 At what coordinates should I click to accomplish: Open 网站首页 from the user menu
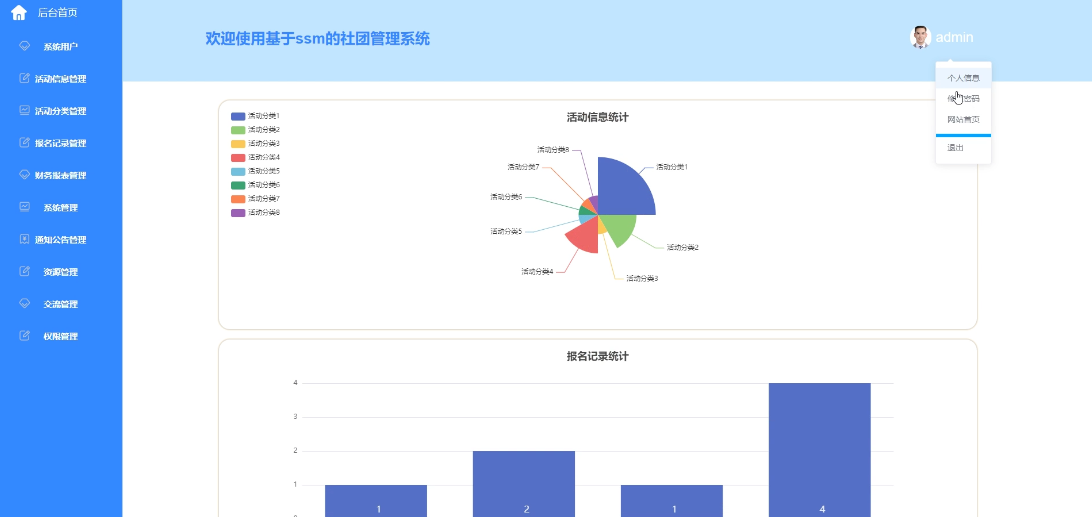click(963, 119)
